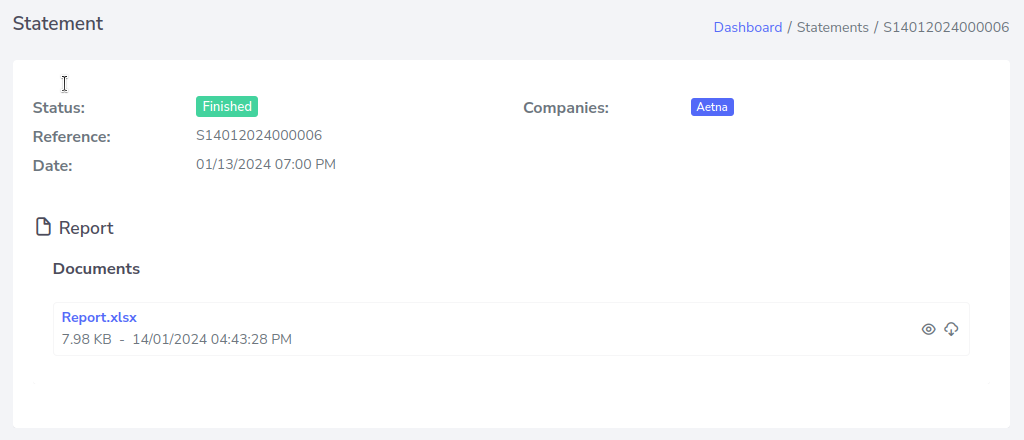Image resolution: width=1024 pixels, height=440 pixels.
Task: Click the Documents subheading
Action: 96,269
